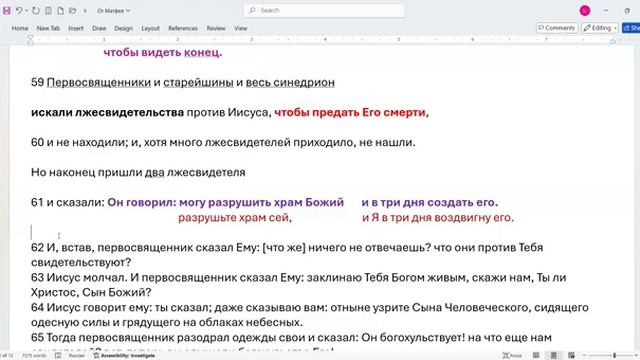The height and width of the screenshot is (360, 640).
Task: Click Accessibility: Investigate in status bar
Action: 124,356
